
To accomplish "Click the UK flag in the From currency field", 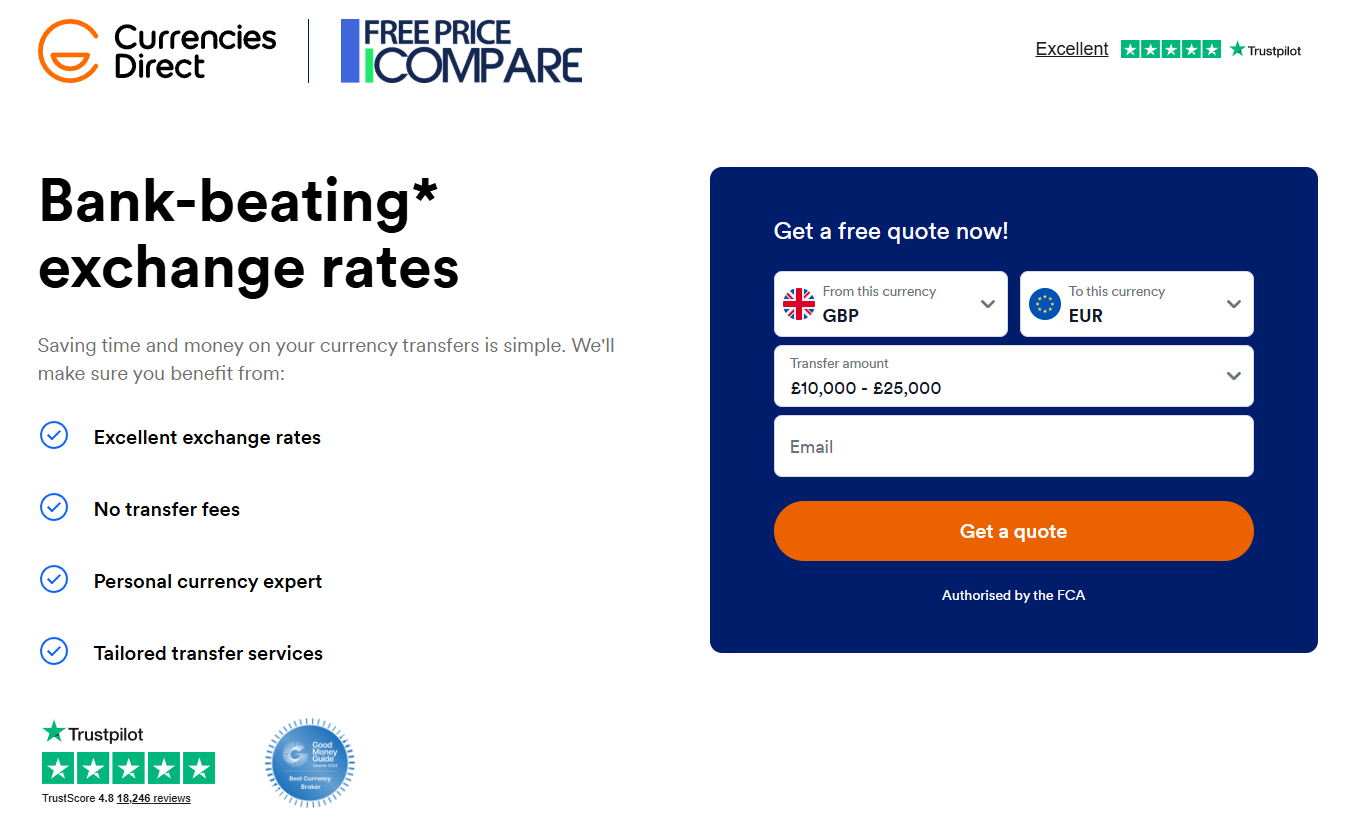I will [x=798, y=303].
